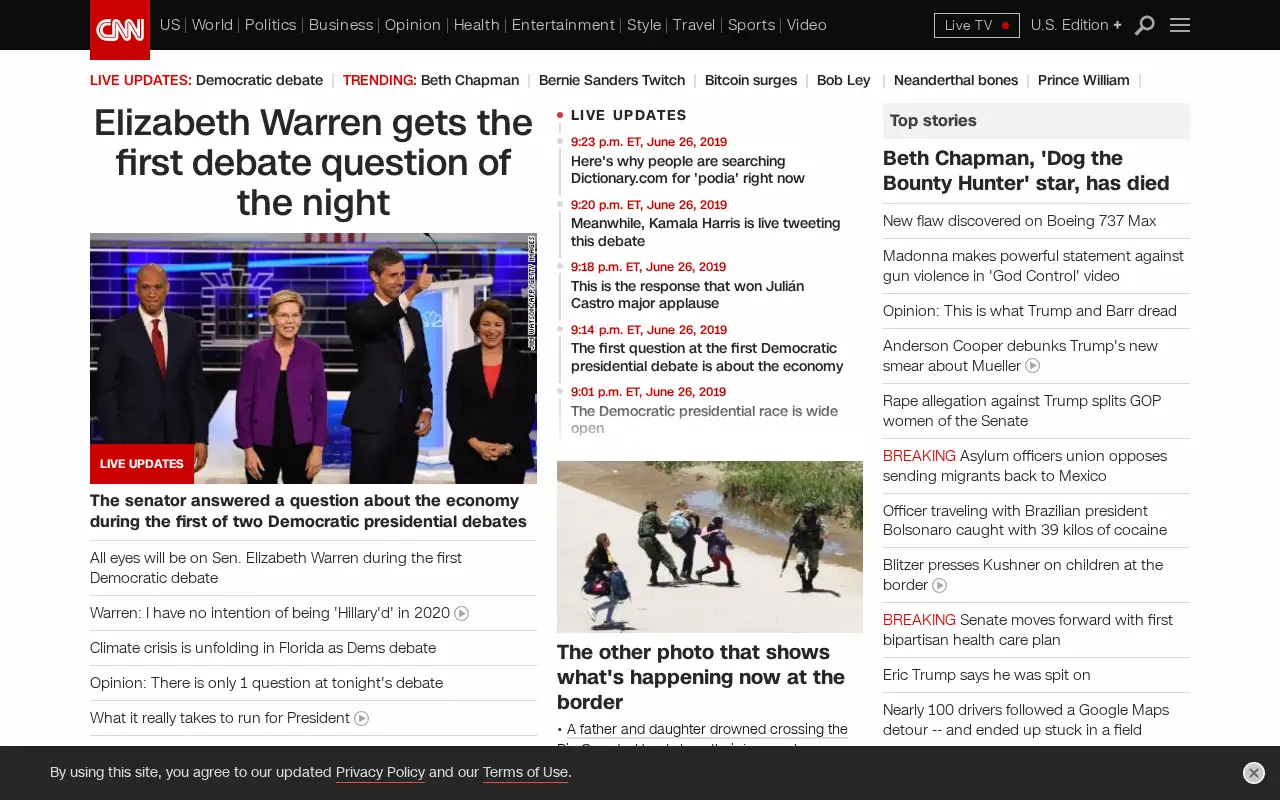This screenshot has height=800, width=1280.
Task: Select Travel in the navigation bar
Action: [x=694, y=25]
